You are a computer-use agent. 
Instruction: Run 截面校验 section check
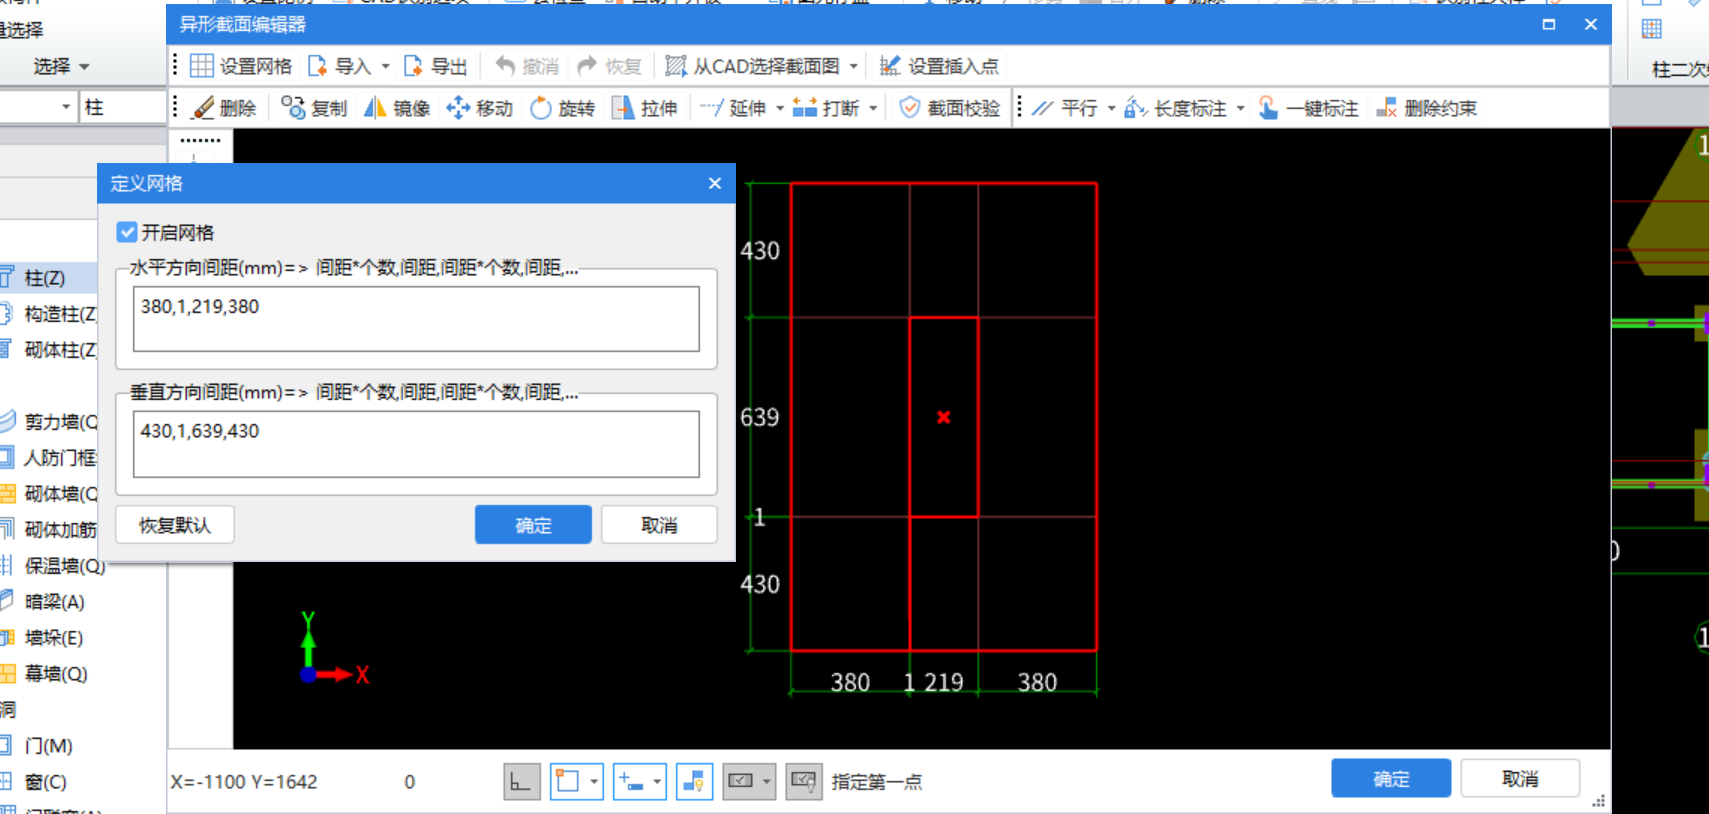tap(949, 108)
